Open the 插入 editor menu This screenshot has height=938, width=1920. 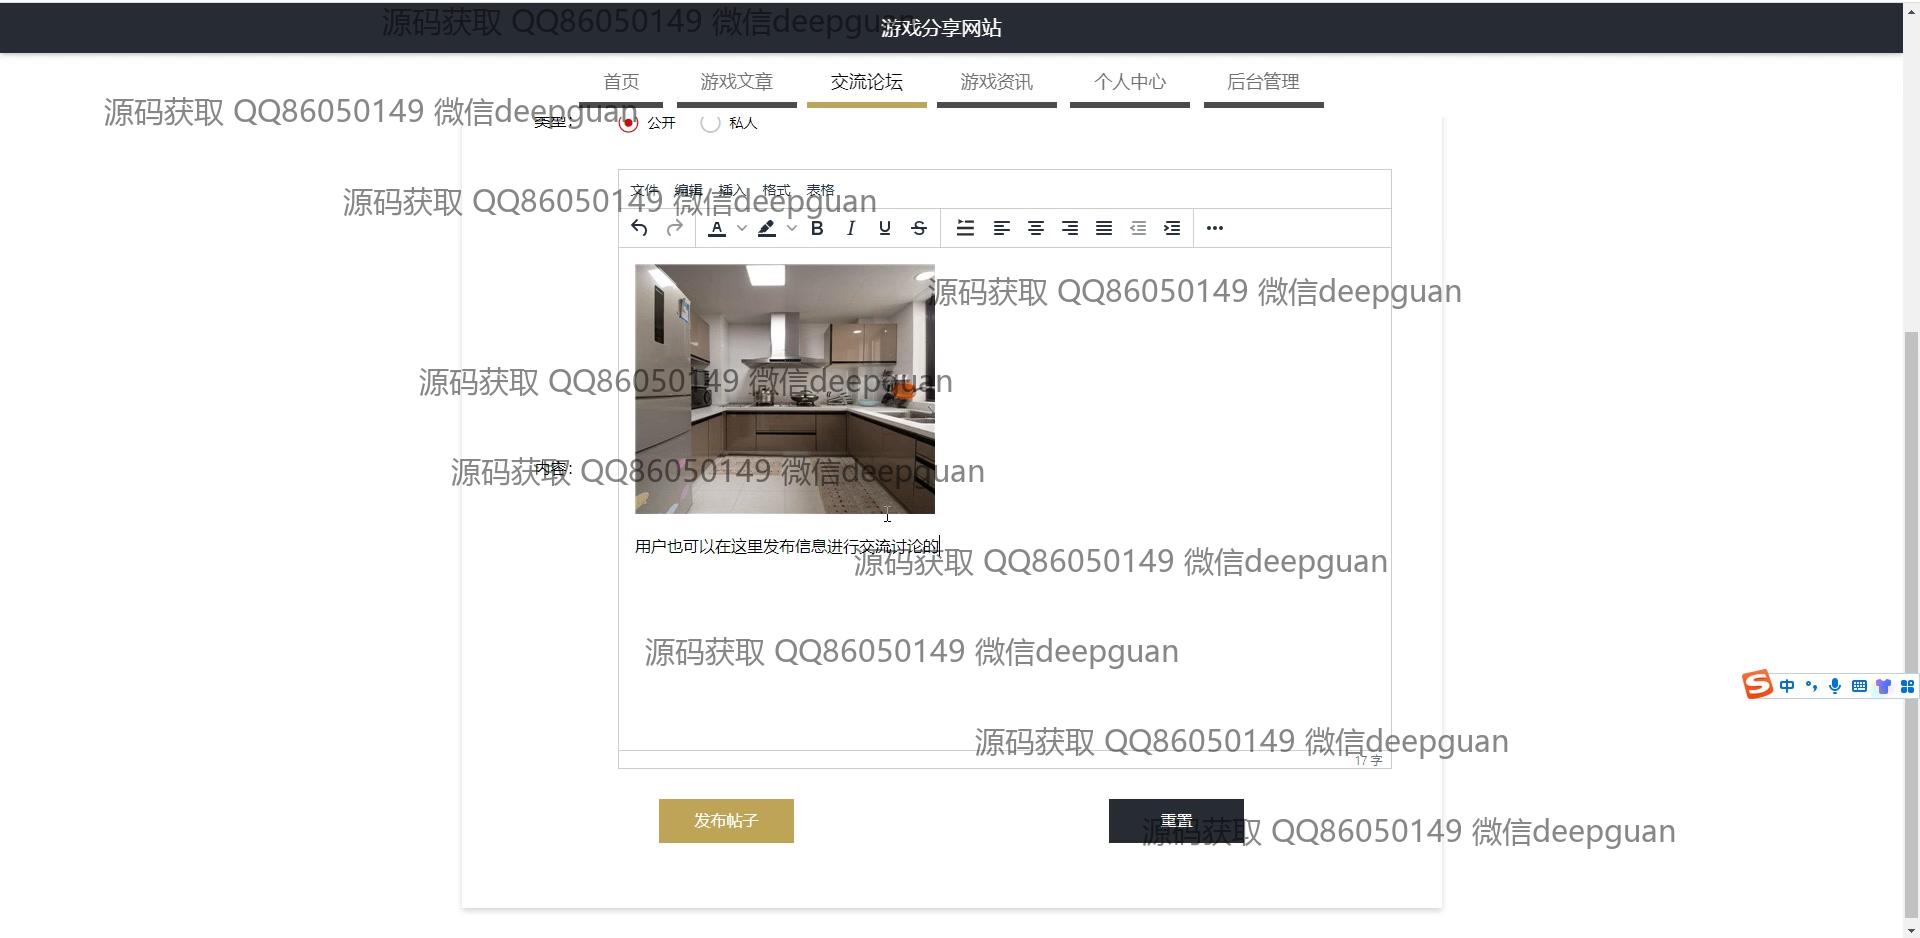point(732,190)
